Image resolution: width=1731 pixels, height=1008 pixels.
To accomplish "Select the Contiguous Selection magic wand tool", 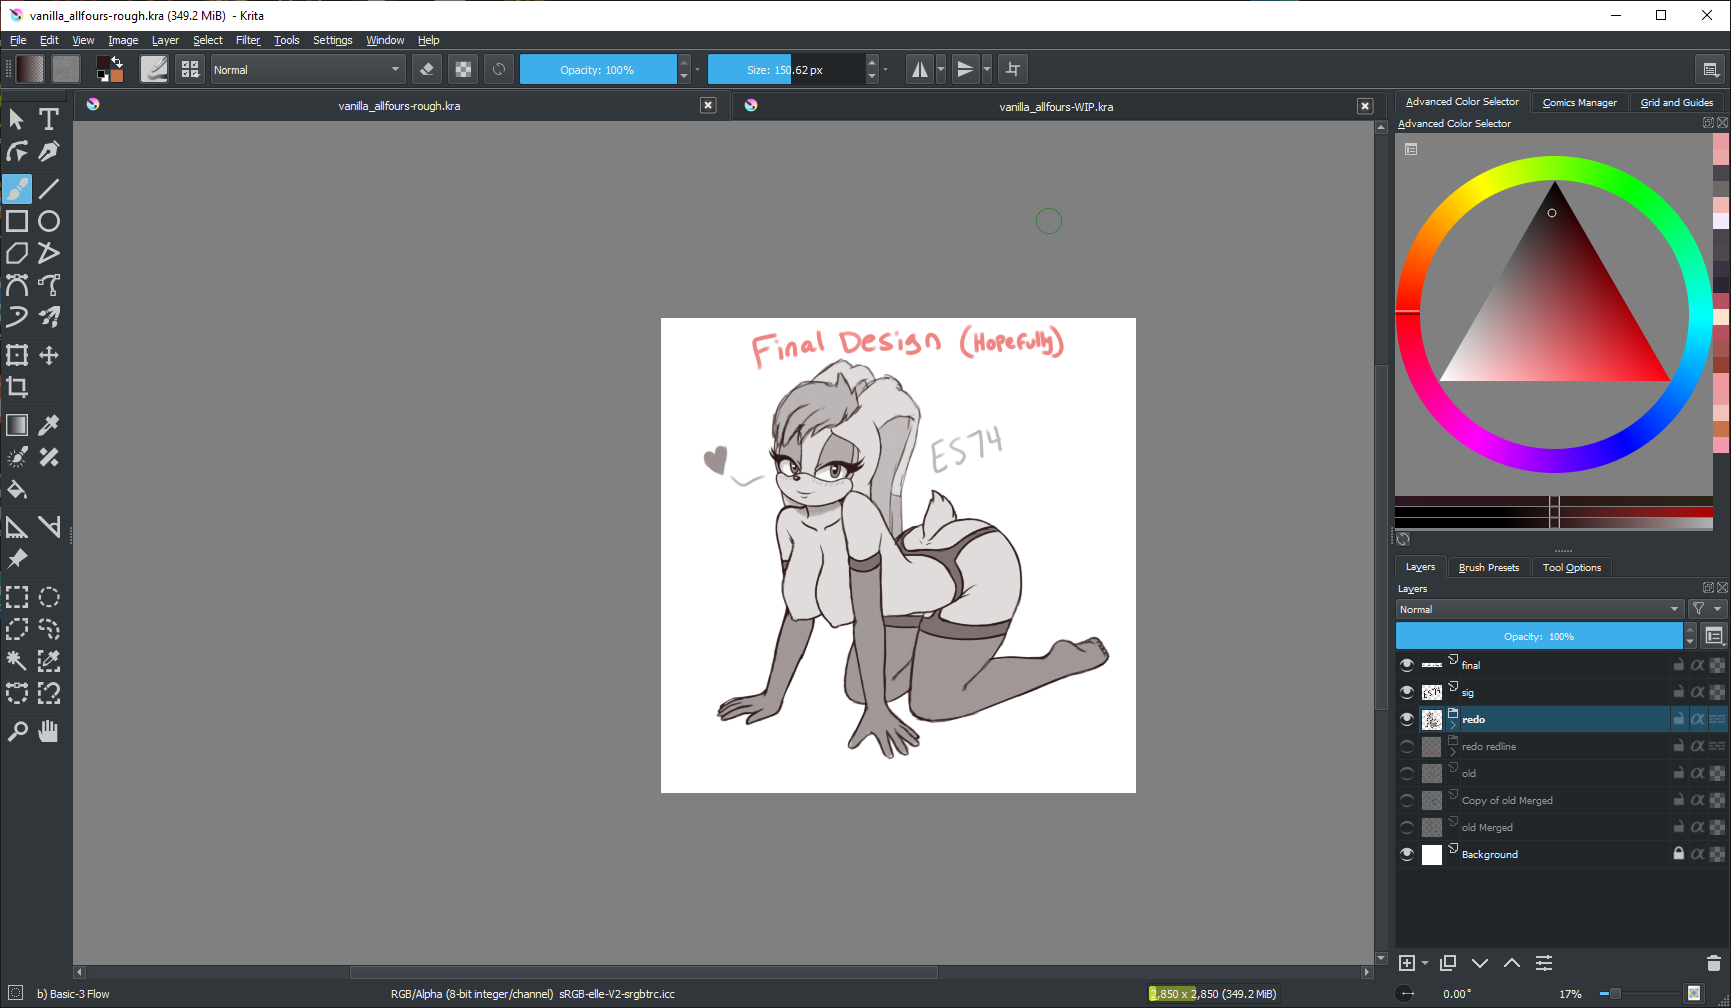I will (17, 661).
